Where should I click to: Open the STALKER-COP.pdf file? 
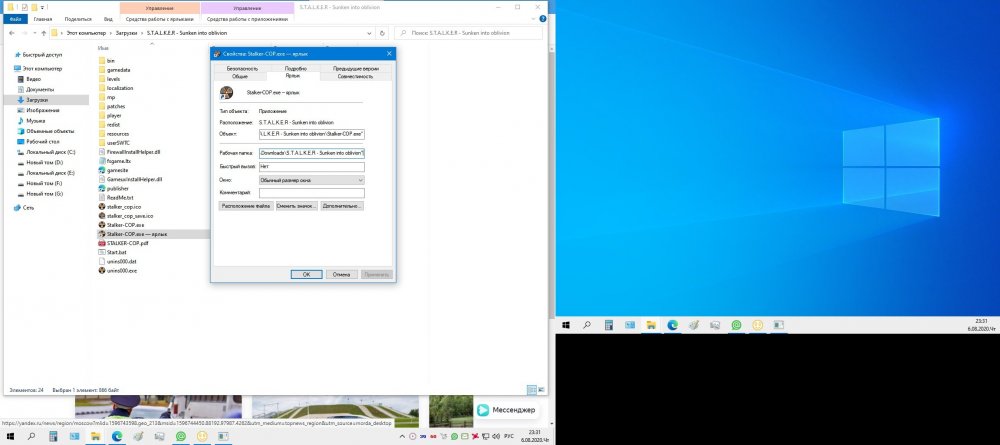click(x=127, y=243)
